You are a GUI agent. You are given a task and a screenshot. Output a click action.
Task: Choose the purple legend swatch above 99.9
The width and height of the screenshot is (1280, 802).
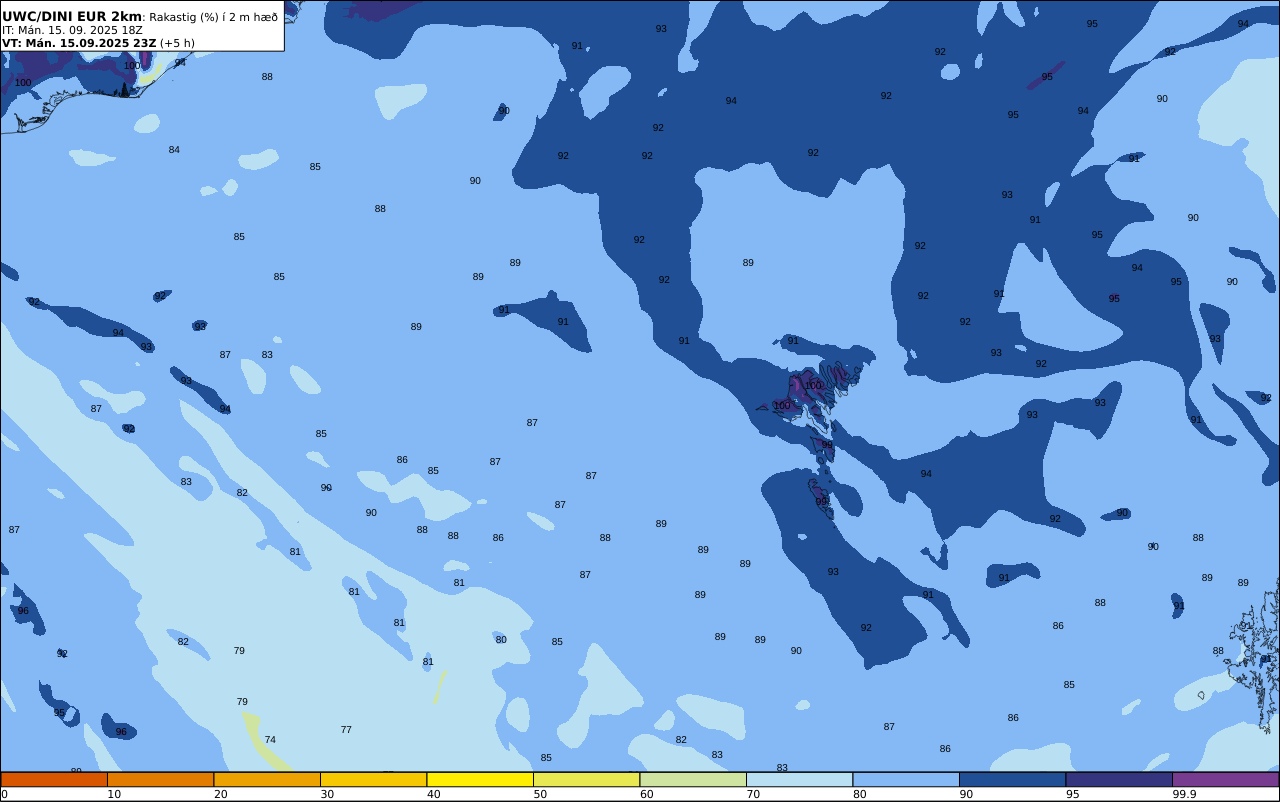coord(1225,779)
